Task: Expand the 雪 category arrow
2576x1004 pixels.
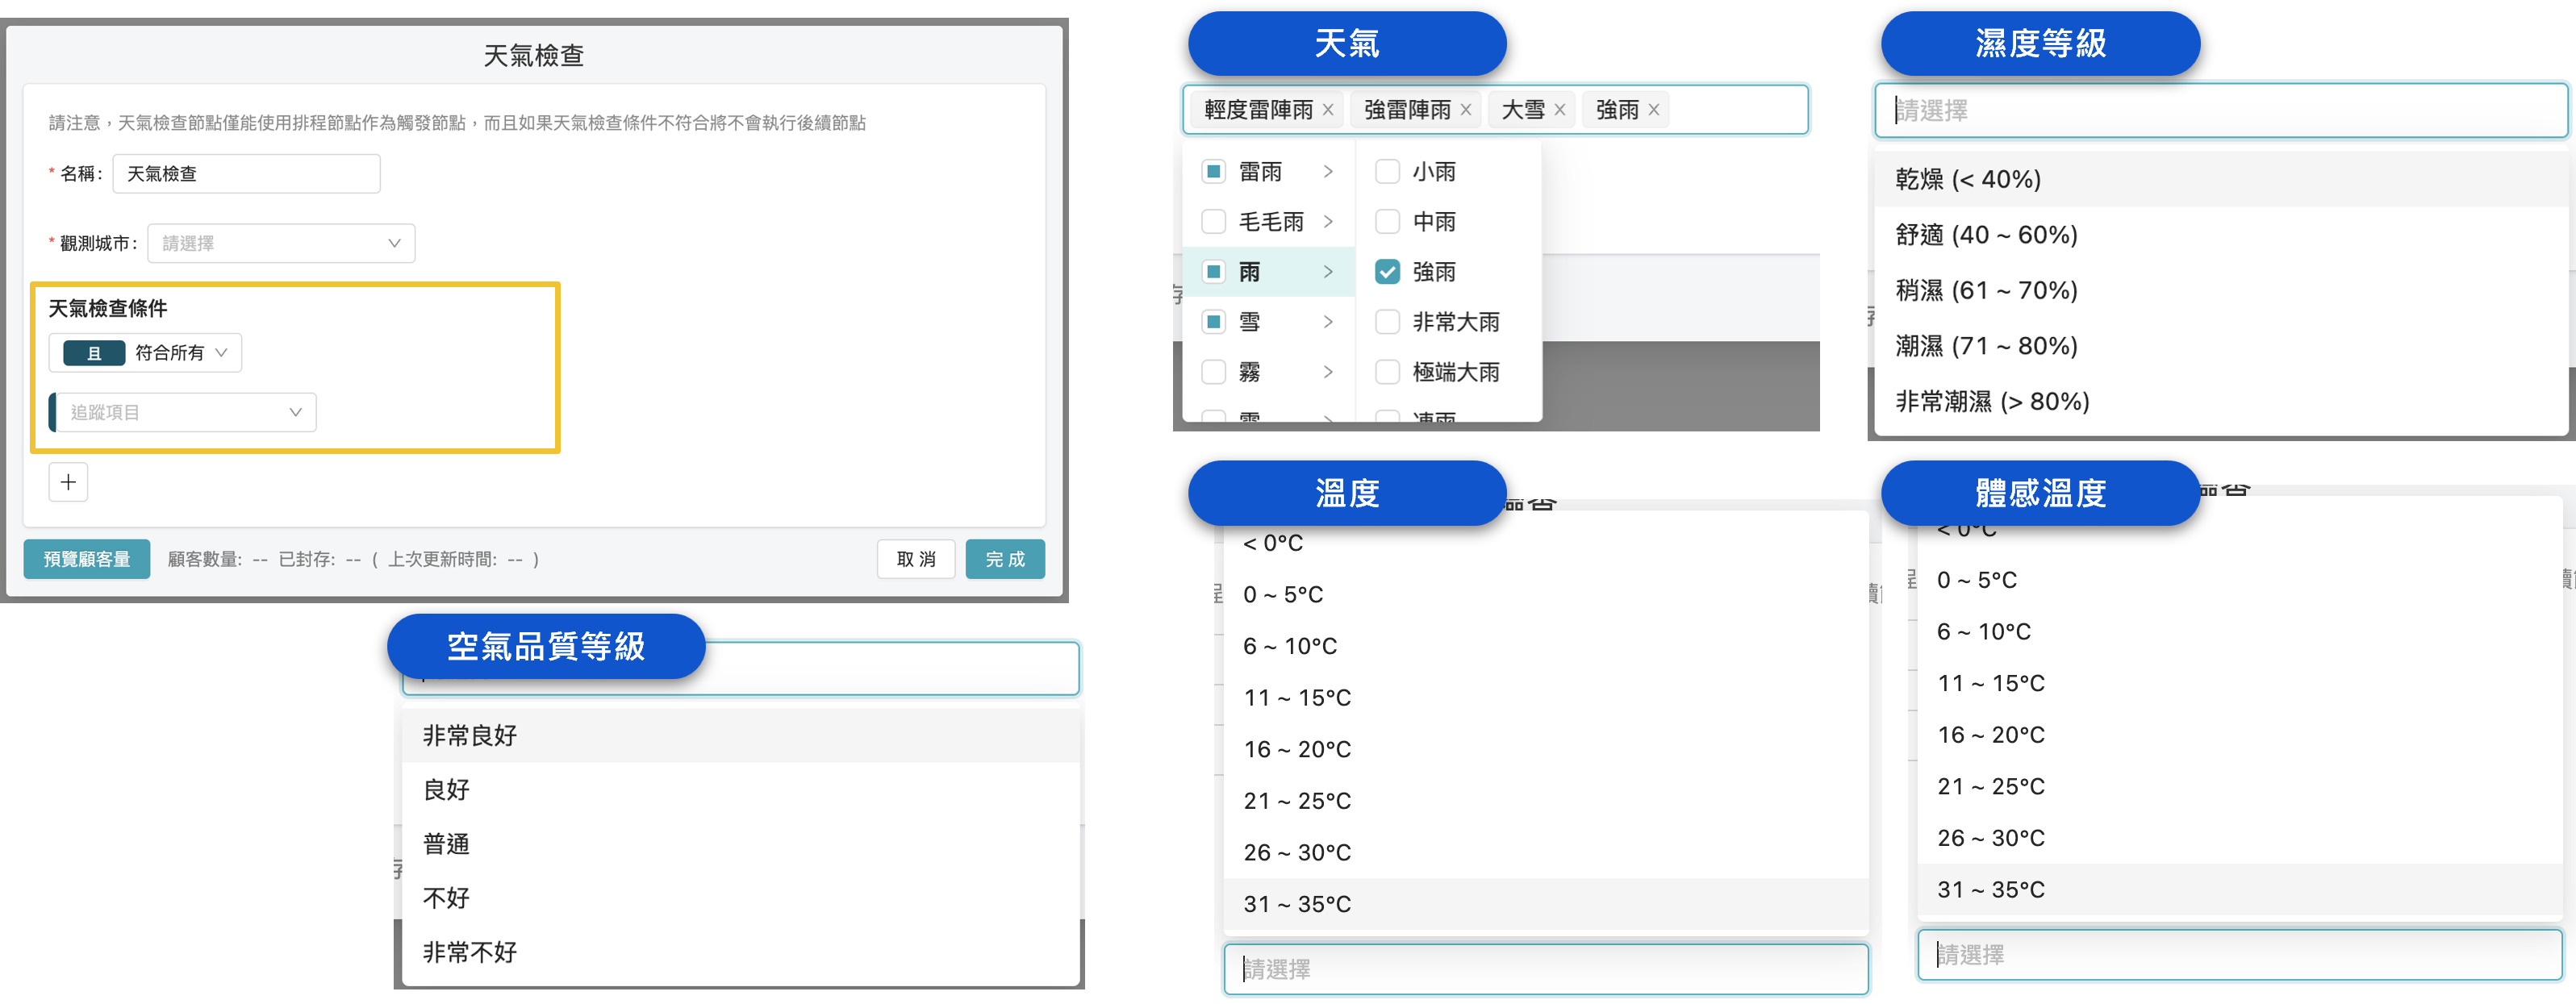Action: pyautogui.click(x=1328, y=322)
